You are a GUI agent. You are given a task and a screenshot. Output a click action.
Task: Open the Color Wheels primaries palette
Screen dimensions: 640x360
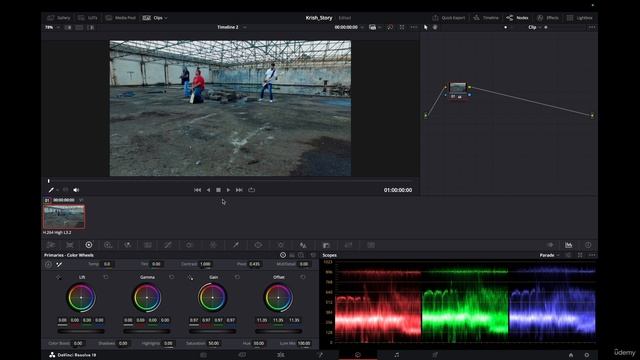(x=89, y=245)
